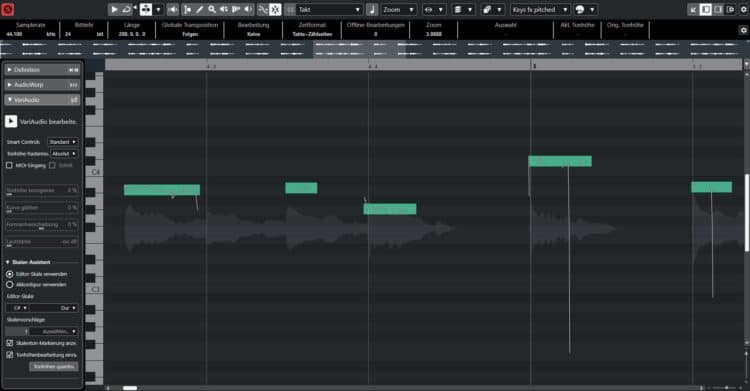The width and height of the screenshot is (750, 391).
Task: Start audition playback in the toolbar
Action: pyautogui.click(x=114, y=10)
